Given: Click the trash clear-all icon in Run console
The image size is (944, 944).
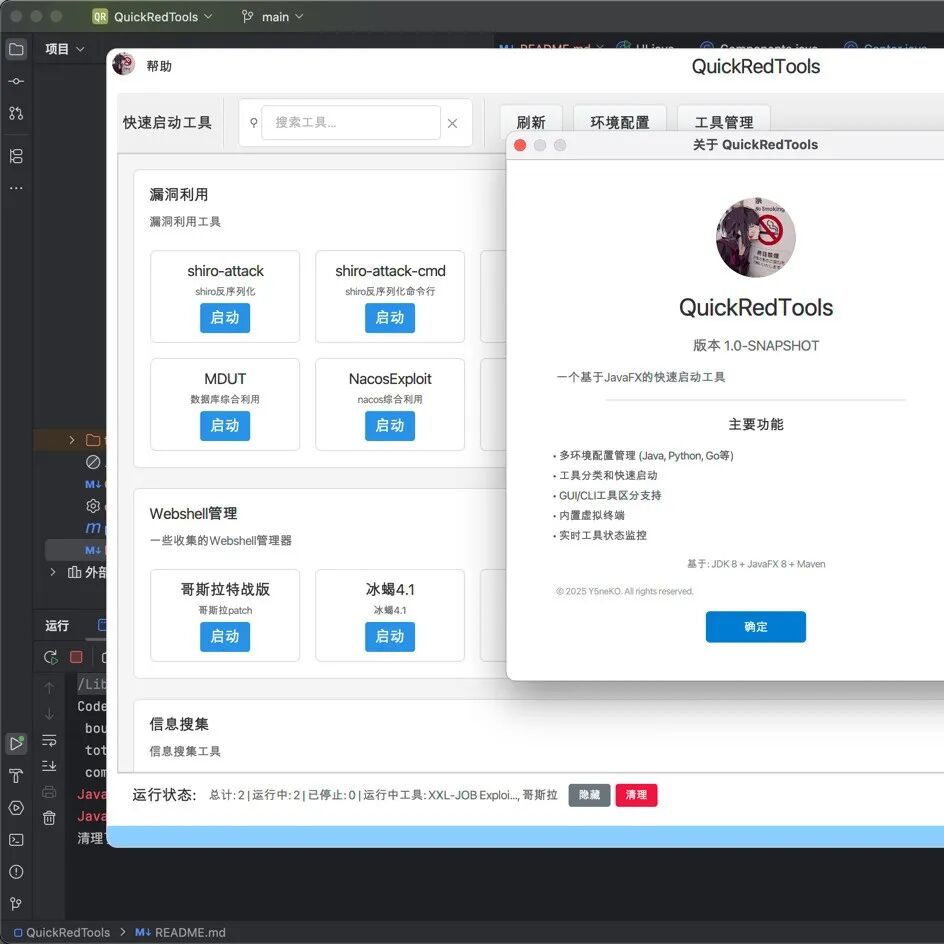Looking at the screenshot, I should (49, 818).
